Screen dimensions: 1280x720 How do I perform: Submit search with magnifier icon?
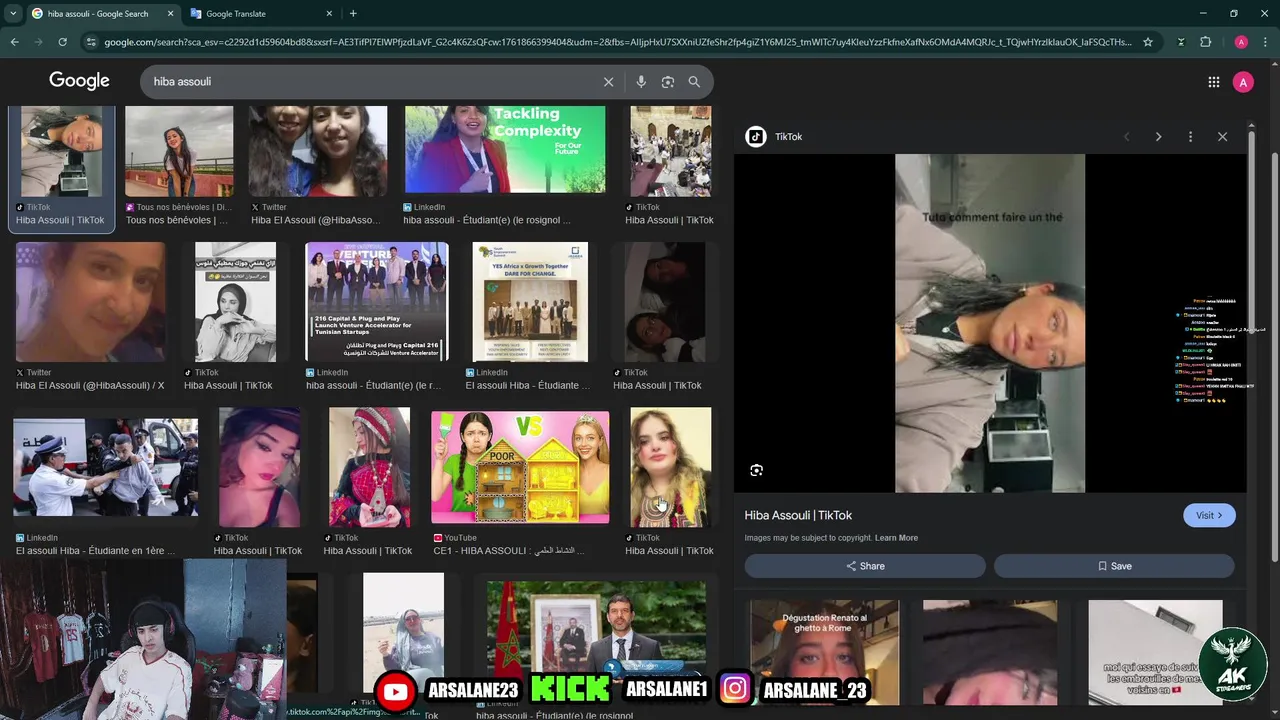[x=694, y=82]
